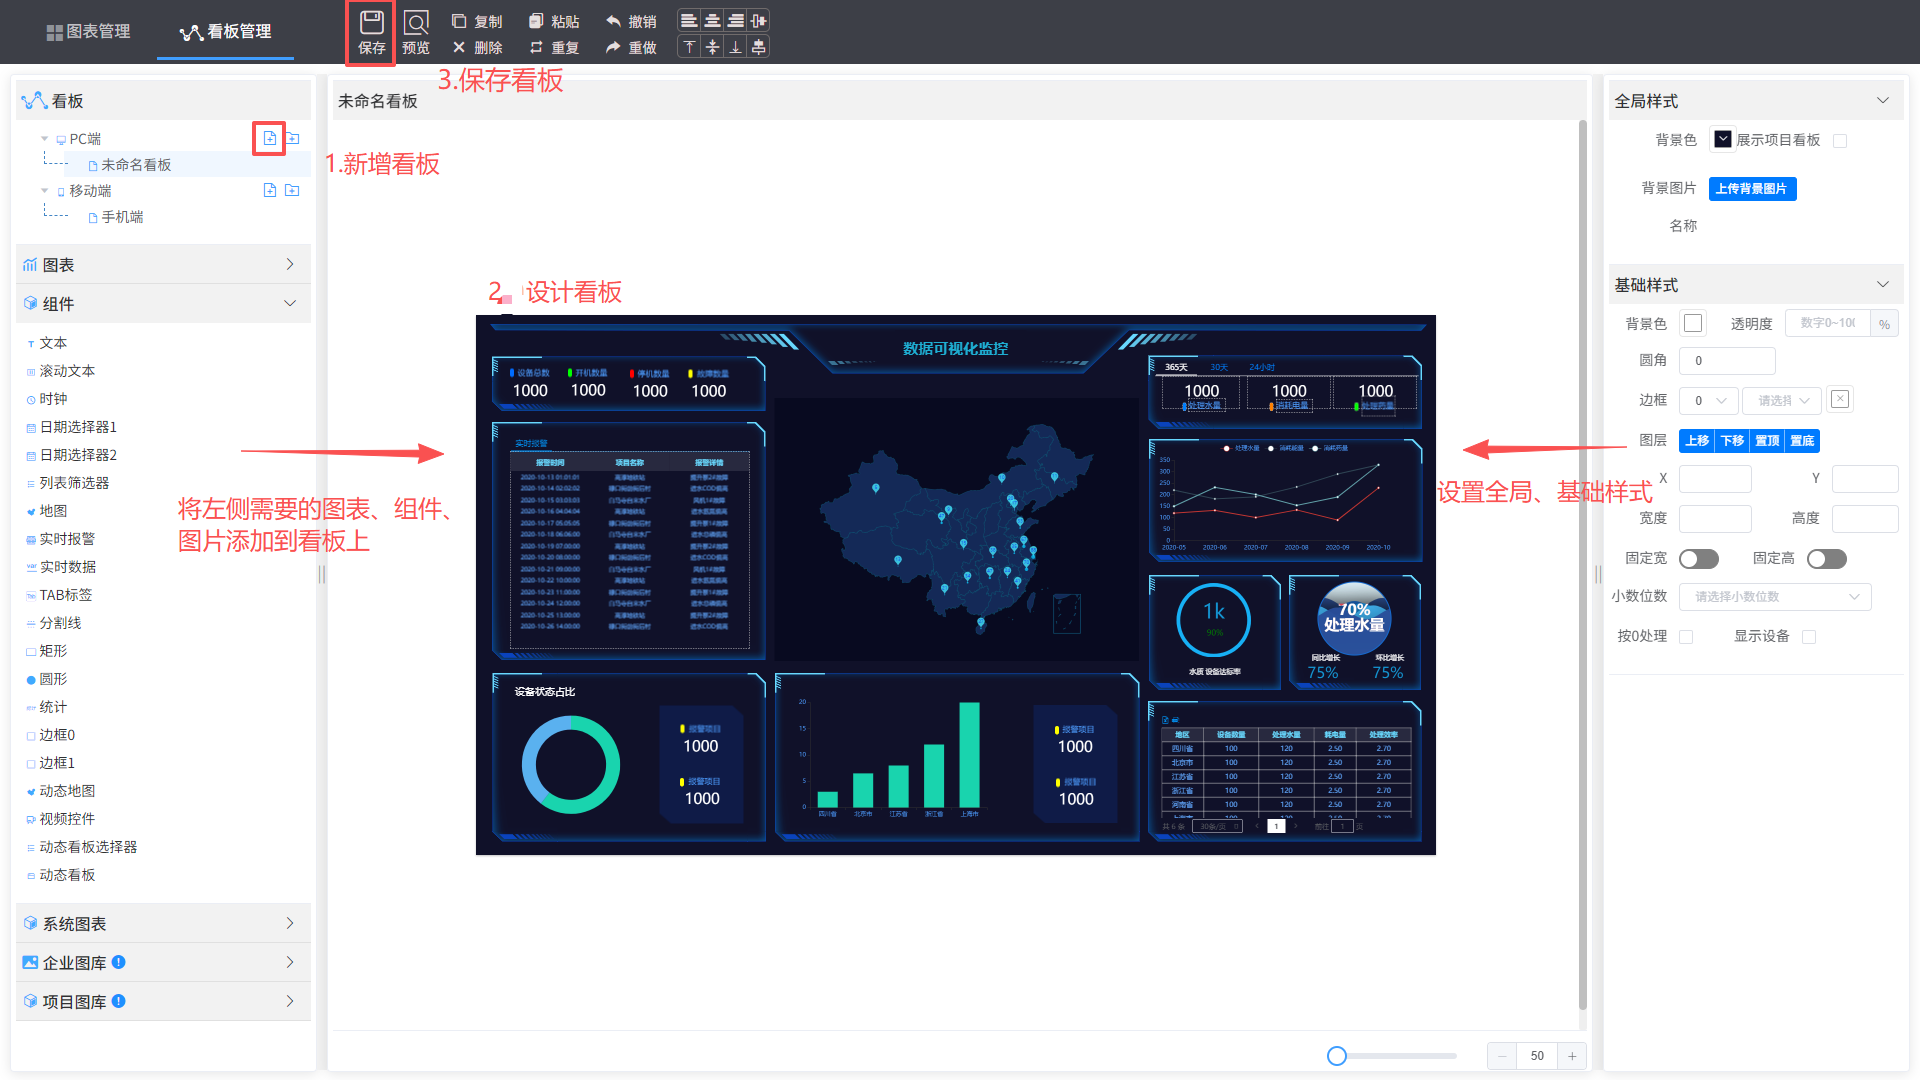Viewport: 1920px width, 1080px height.
Task: Select the 手机端 tree item
Action: (122, 217)
